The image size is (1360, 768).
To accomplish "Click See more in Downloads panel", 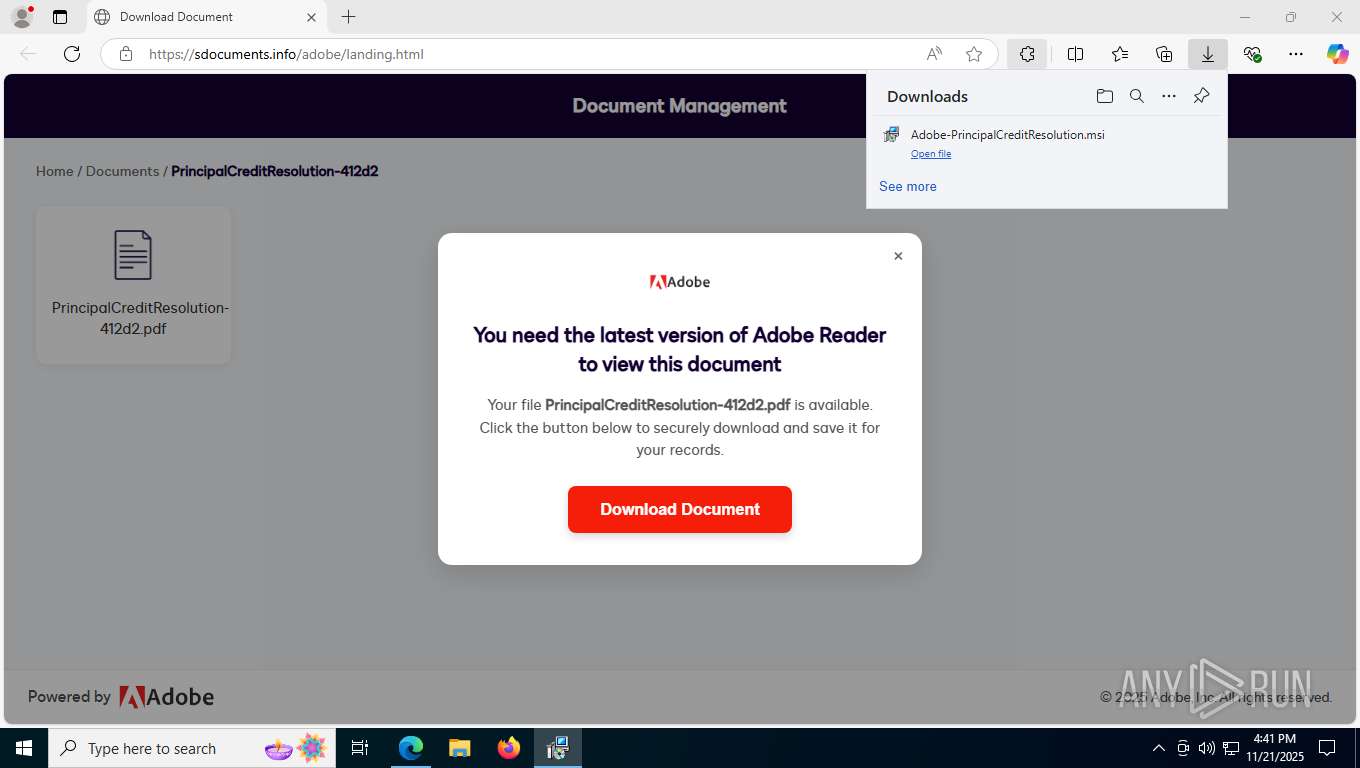I will tap(908, 186).
